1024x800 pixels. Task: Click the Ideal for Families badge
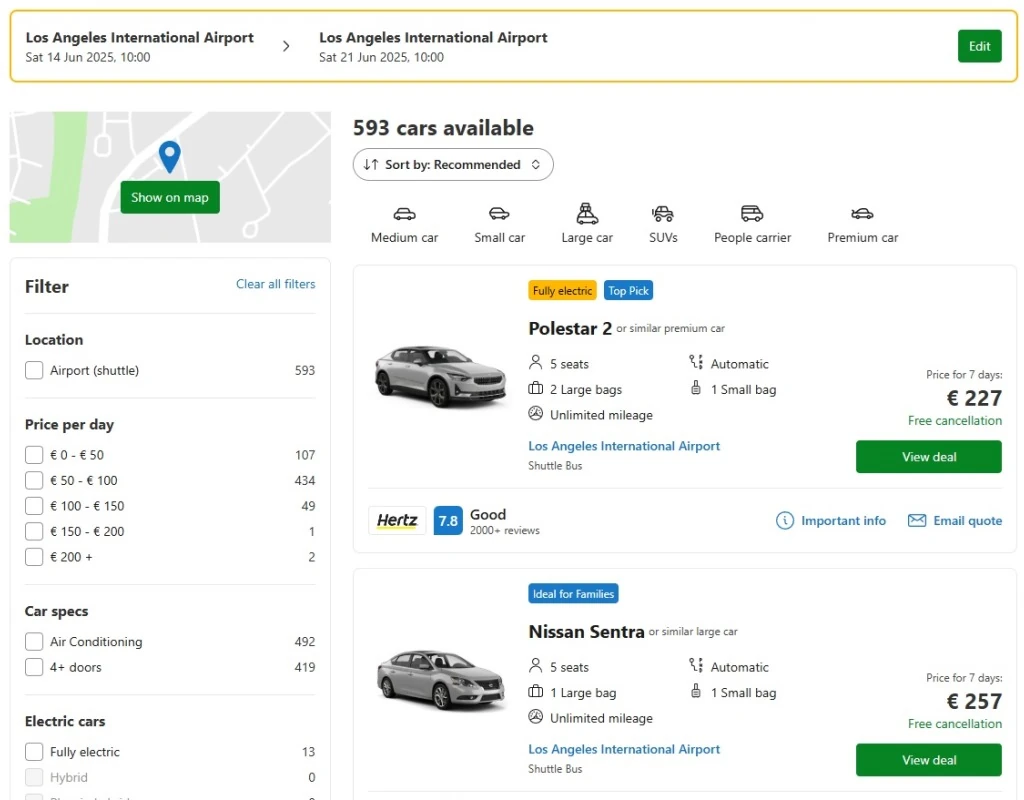(573, 593)
